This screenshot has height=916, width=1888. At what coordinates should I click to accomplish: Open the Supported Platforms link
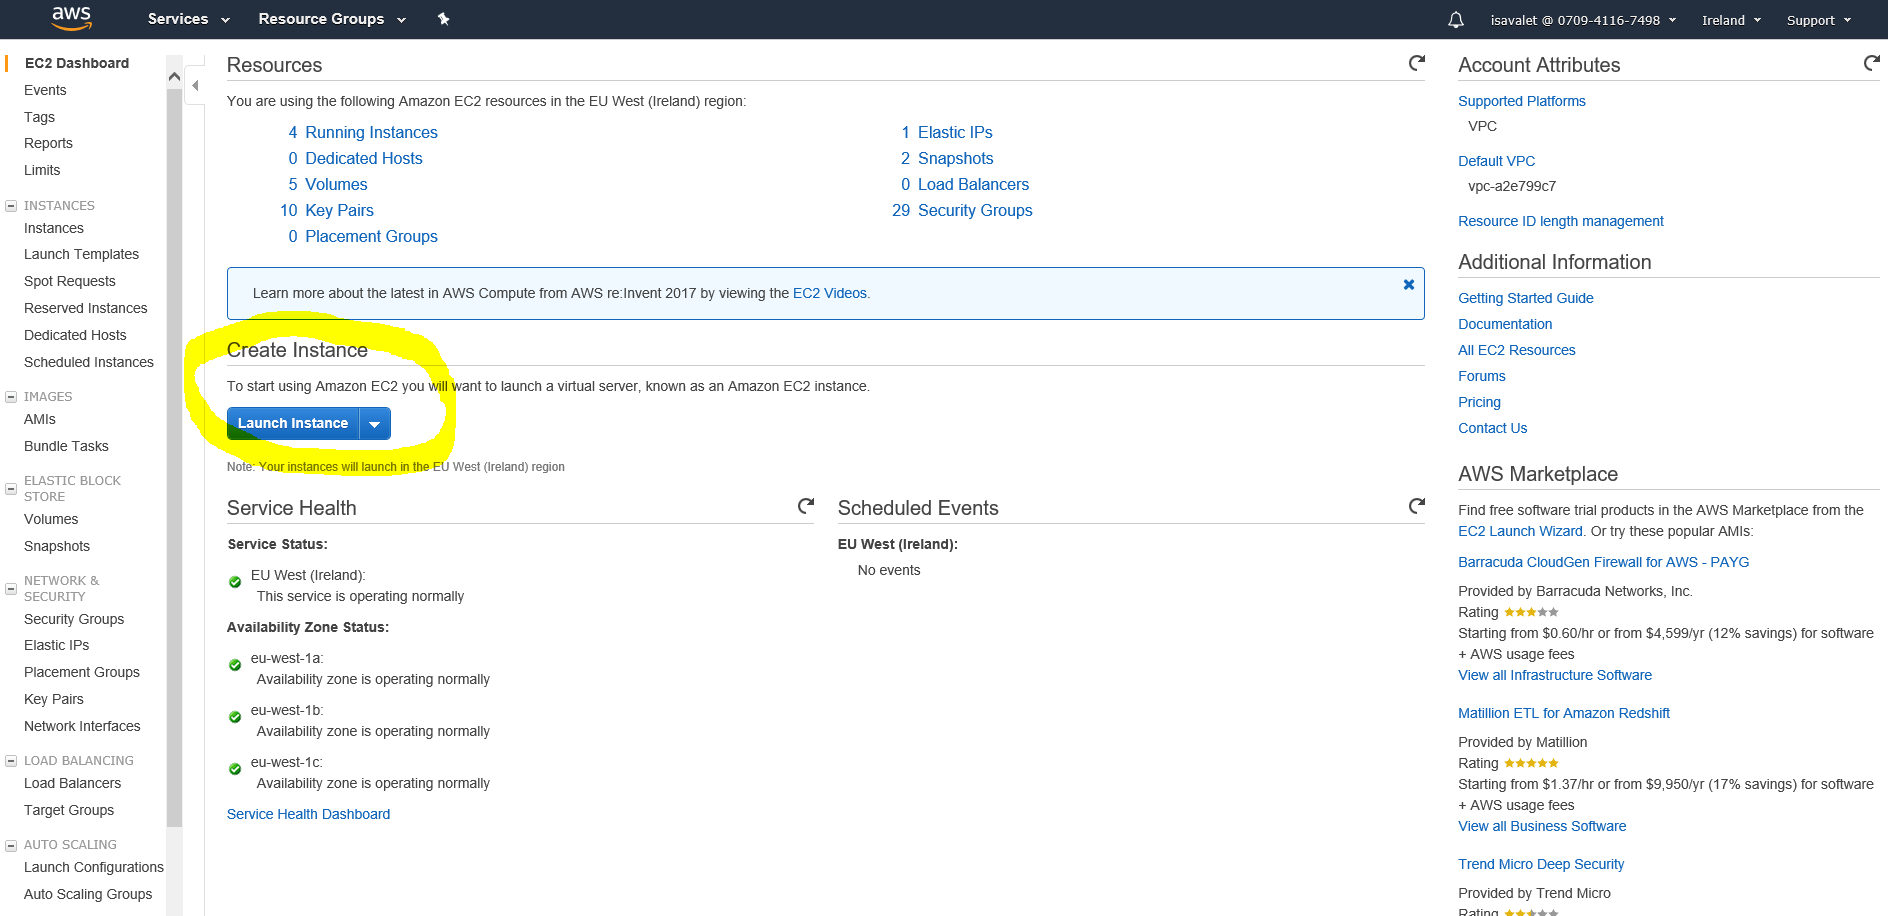[1522, 101]
